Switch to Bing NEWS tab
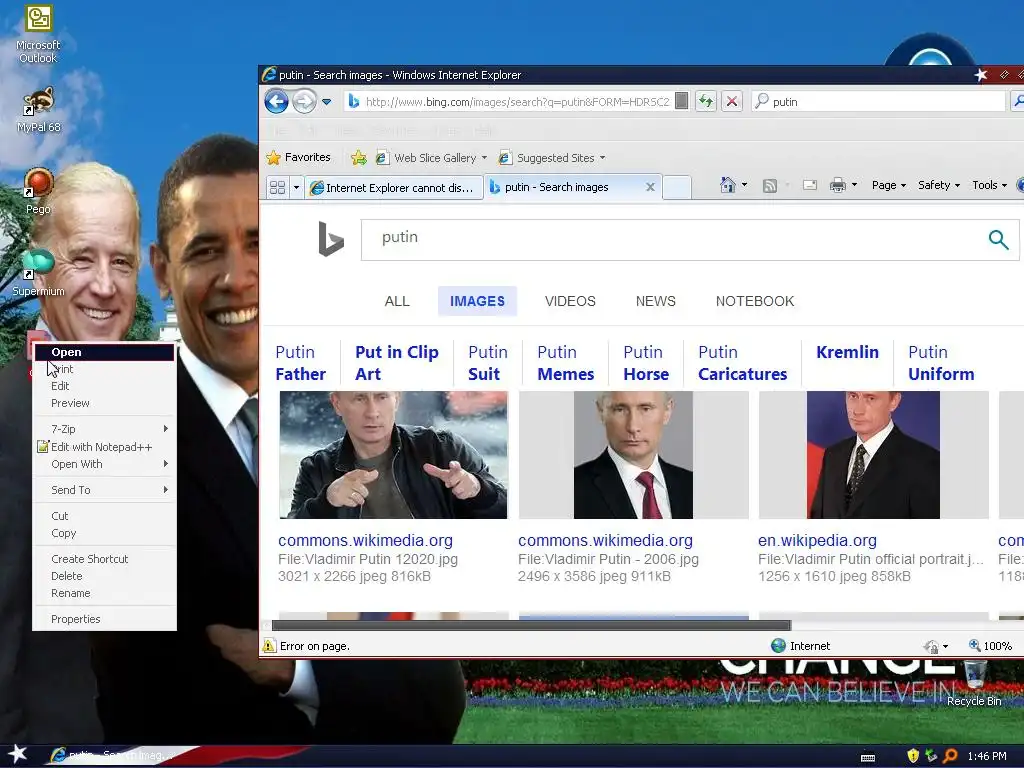1024x768 pixels. [656, 301]
